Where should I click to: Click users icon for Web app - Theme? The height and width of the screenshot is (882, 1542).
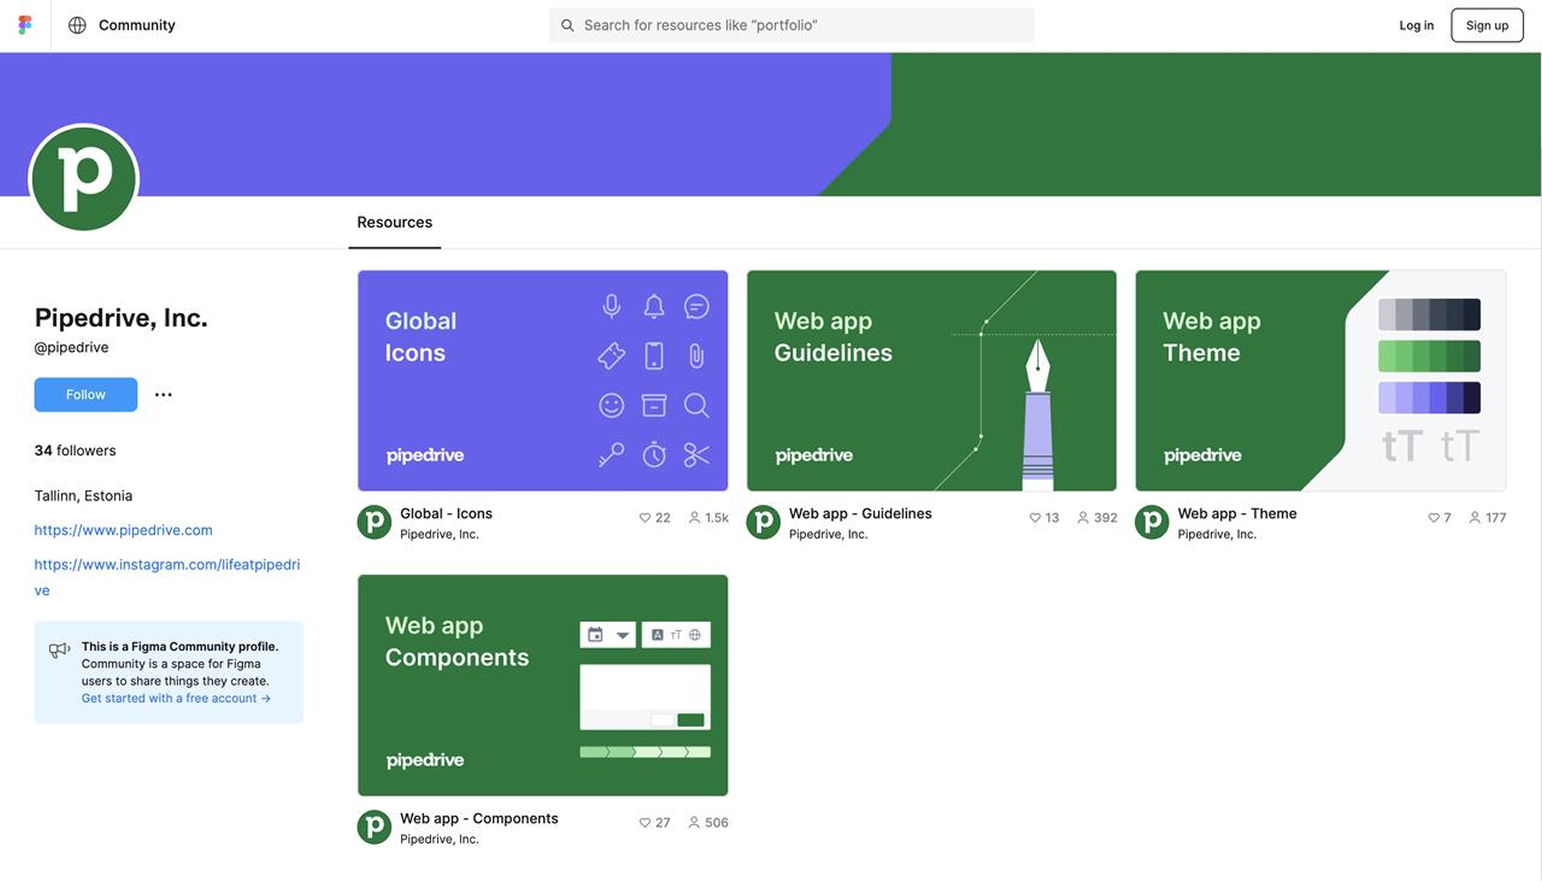[1475, 518]
